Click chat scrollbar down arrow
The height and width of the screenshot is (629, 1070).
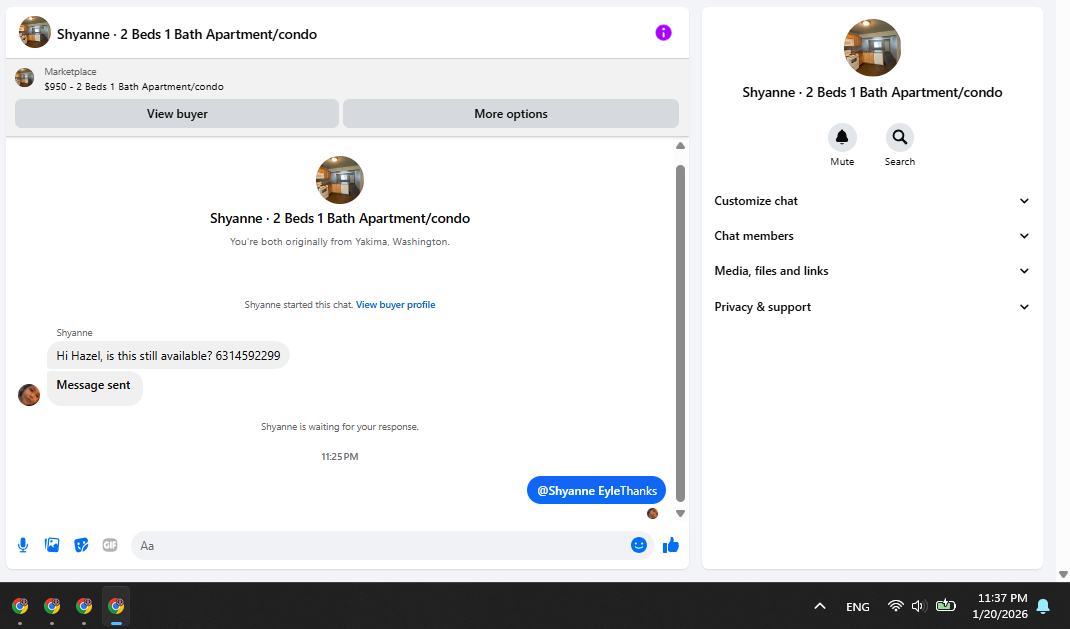coord(680,514)
